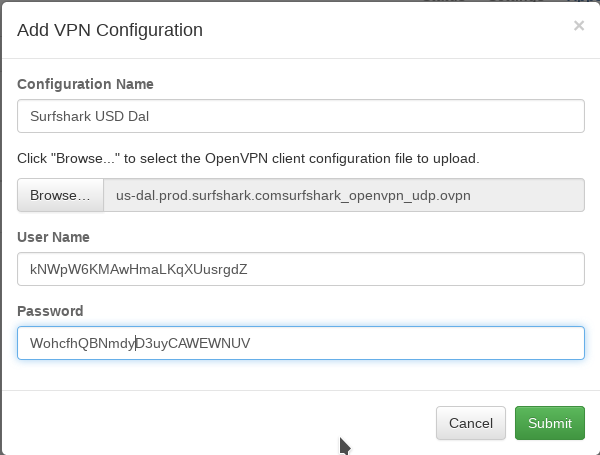Click the selected .ovpn file name box

tap(343, 195)
